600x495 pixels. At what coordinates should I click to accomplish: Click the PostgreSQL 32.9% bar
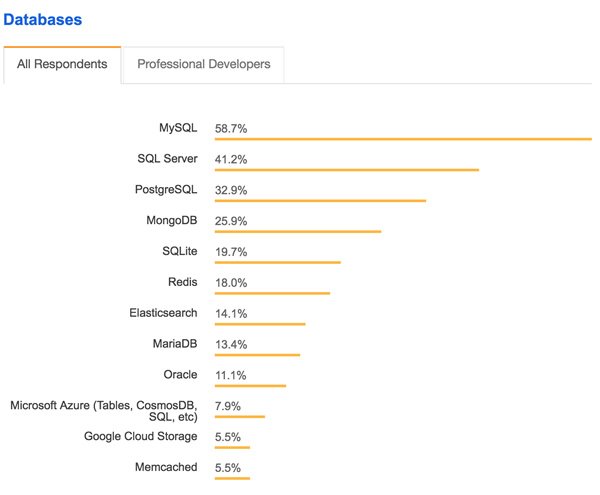[320, 201]
